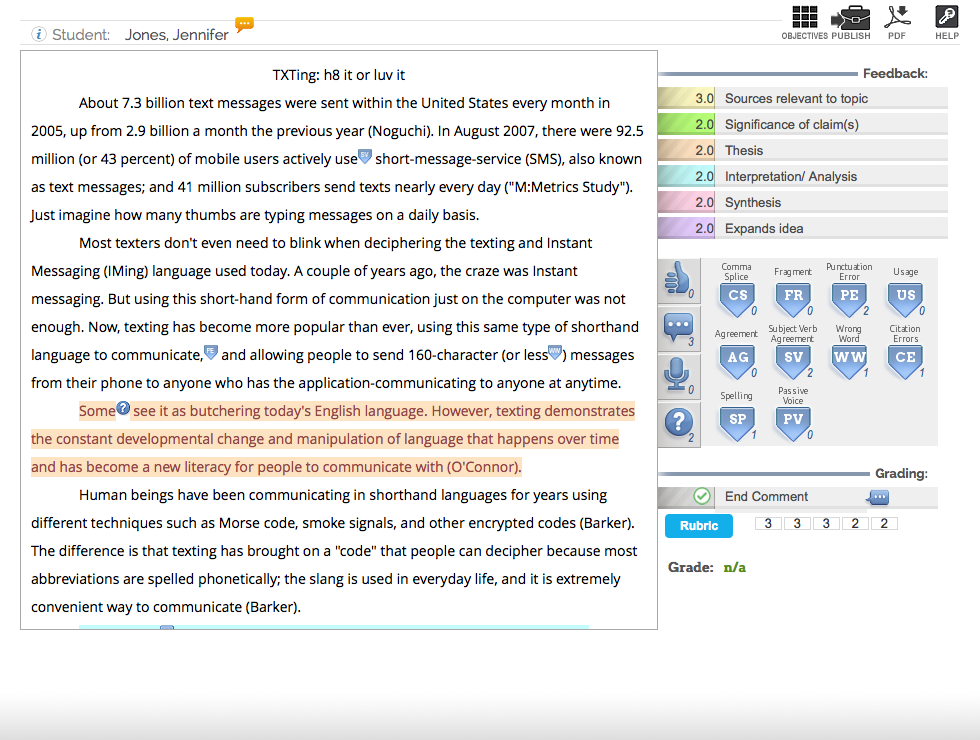Image resolution: width=980 pixels, height=740 pixels.
Task: Open the comment bubble feedback tool
Action: 679,331
